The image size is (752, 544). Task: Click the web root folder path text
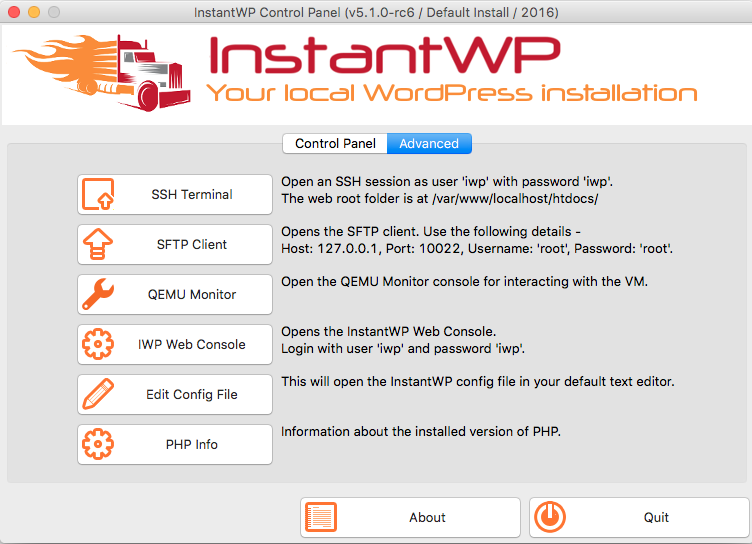[440, 199]
